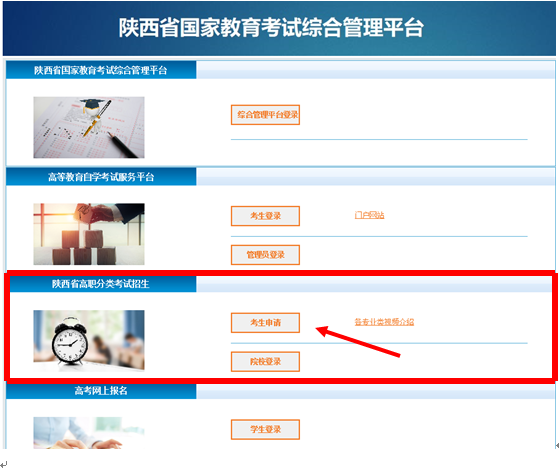559x468 pixels.
Task: Click the wooden blocks thumbnail image
Action: (89, 234)
